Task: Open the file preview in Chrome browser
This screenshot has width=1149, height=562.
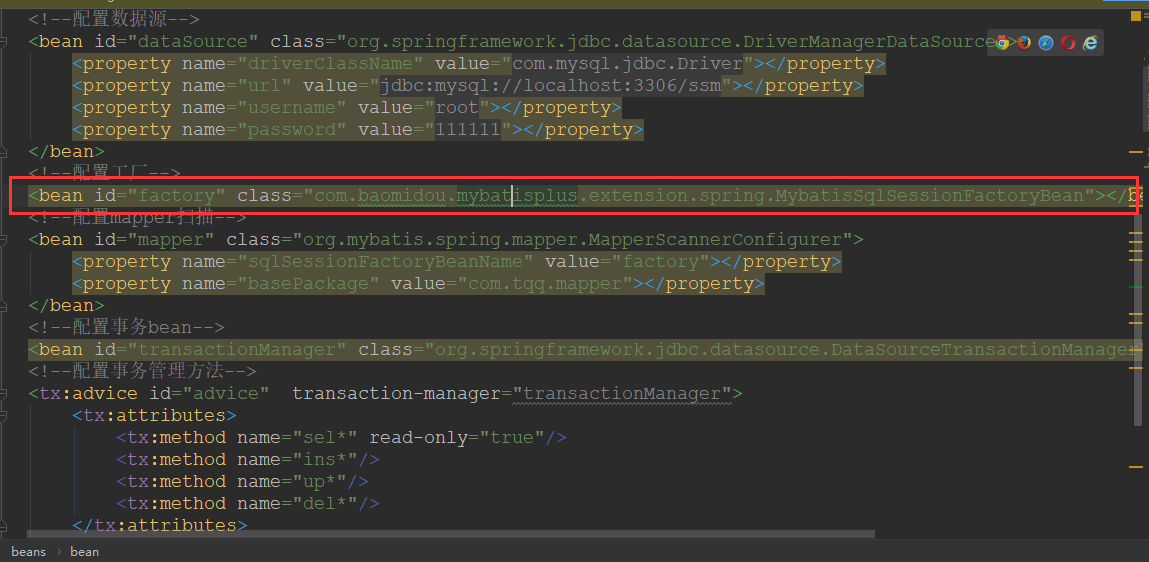Action: (x=1002, y=42)
